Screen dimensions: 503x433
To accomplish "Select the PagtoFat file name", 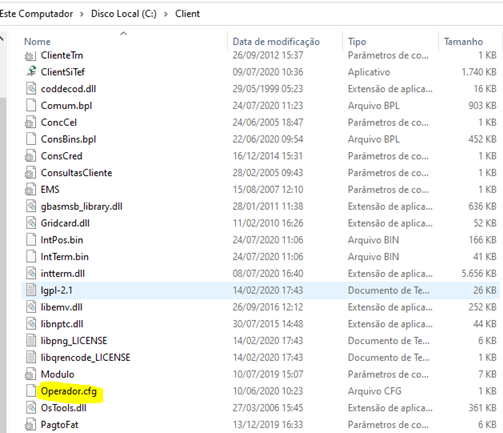I will coord(59,425).
